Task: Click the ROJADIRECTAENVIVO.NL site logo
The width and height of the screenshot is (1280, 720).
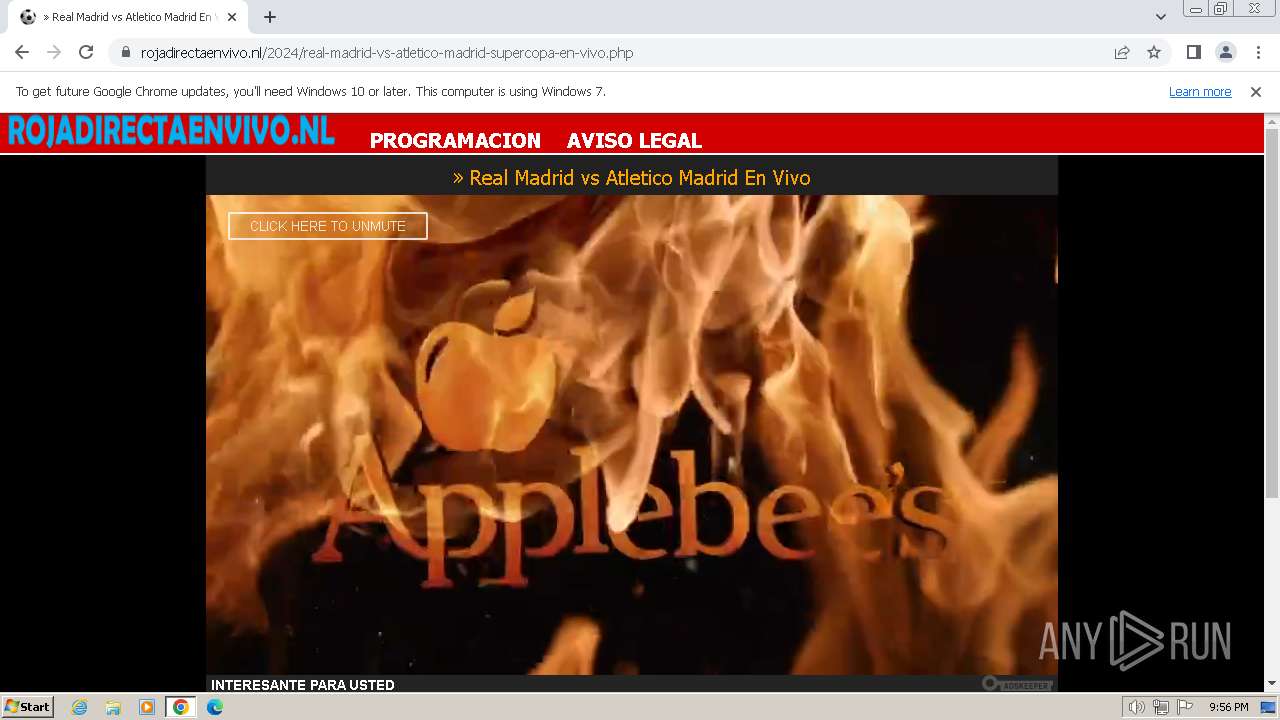Action: tap(171, 131)
